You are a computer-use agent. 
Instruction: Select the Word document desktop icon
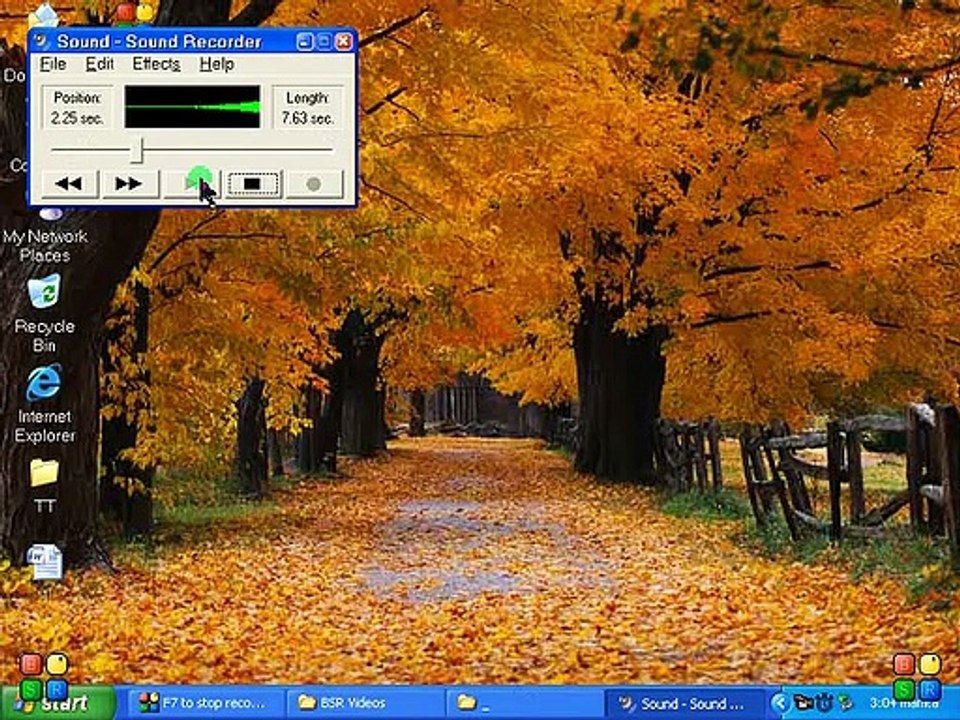[45, 561]
